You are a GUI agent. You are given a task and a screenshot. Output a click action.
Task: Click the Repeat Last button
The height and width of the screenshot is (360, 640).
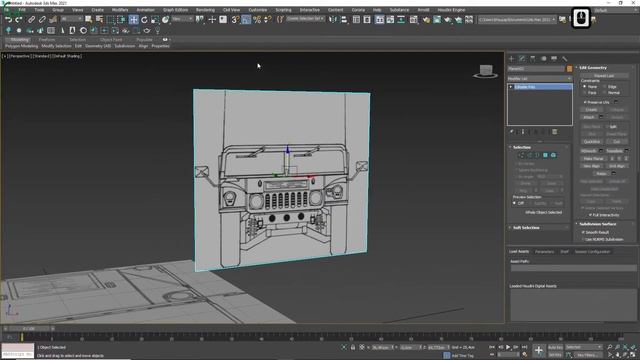[604, 76]
